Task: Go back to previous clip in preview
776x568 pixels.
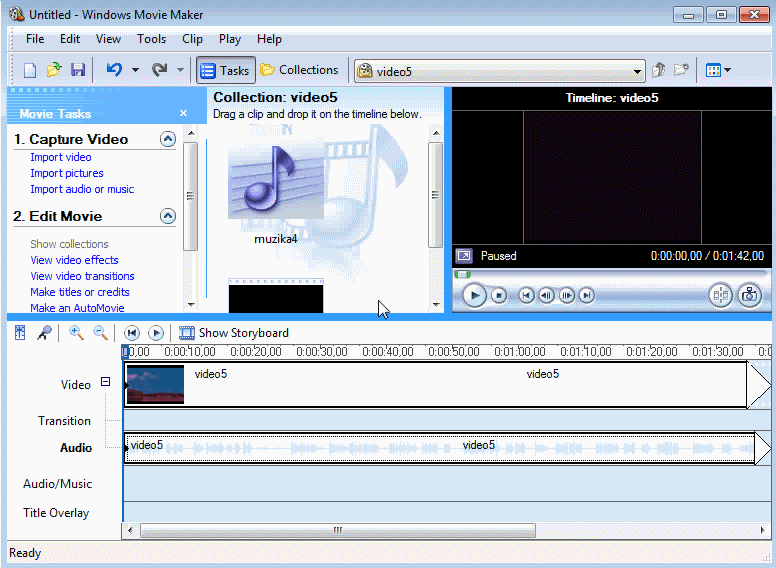Action: pyautogui.click(x=526, y=296)
